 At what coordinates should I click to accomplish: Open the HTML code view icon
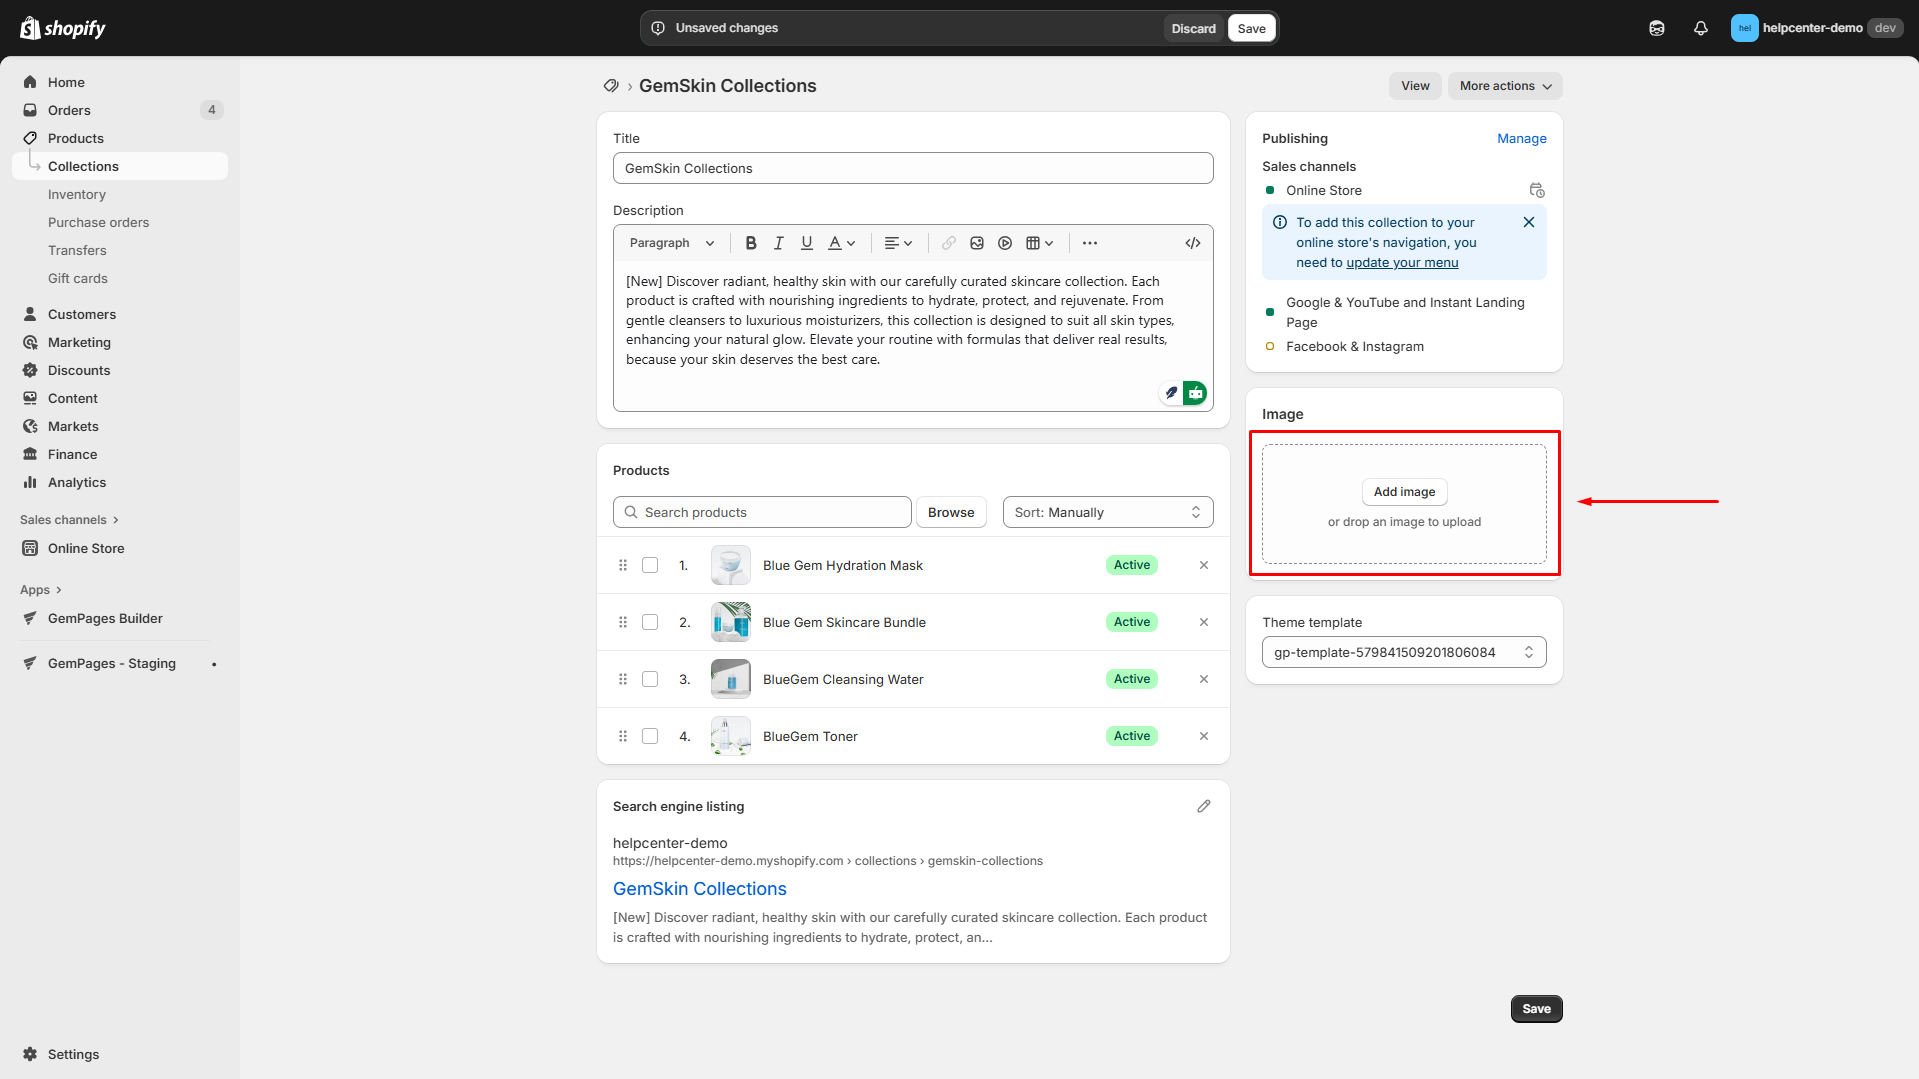tap(1193, 243)
